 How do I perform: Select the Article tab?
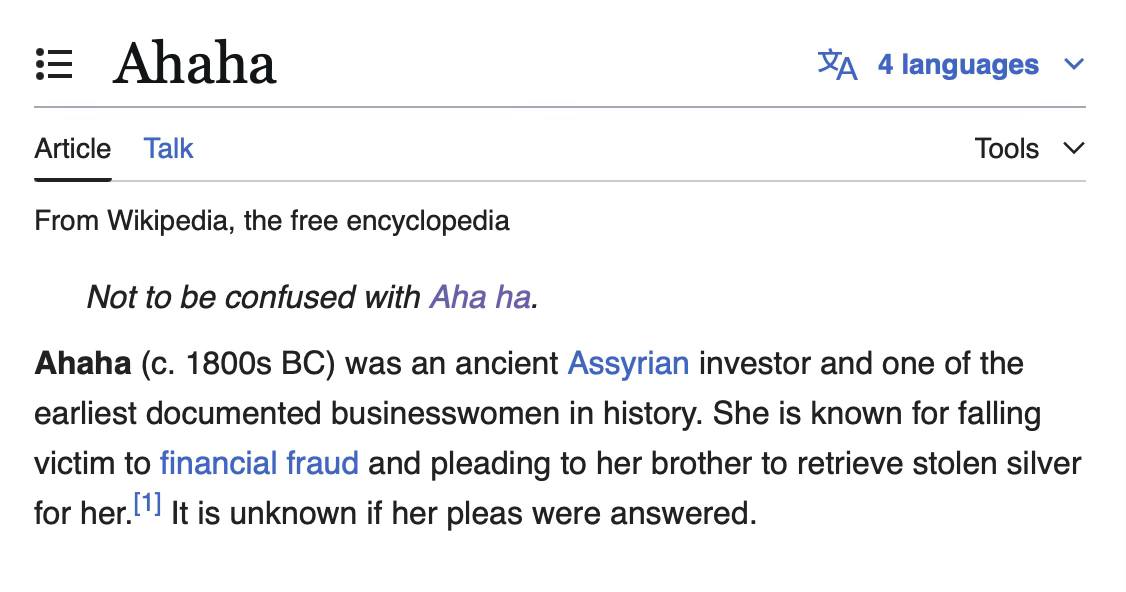pyautogui.click(x=72, y=149)
